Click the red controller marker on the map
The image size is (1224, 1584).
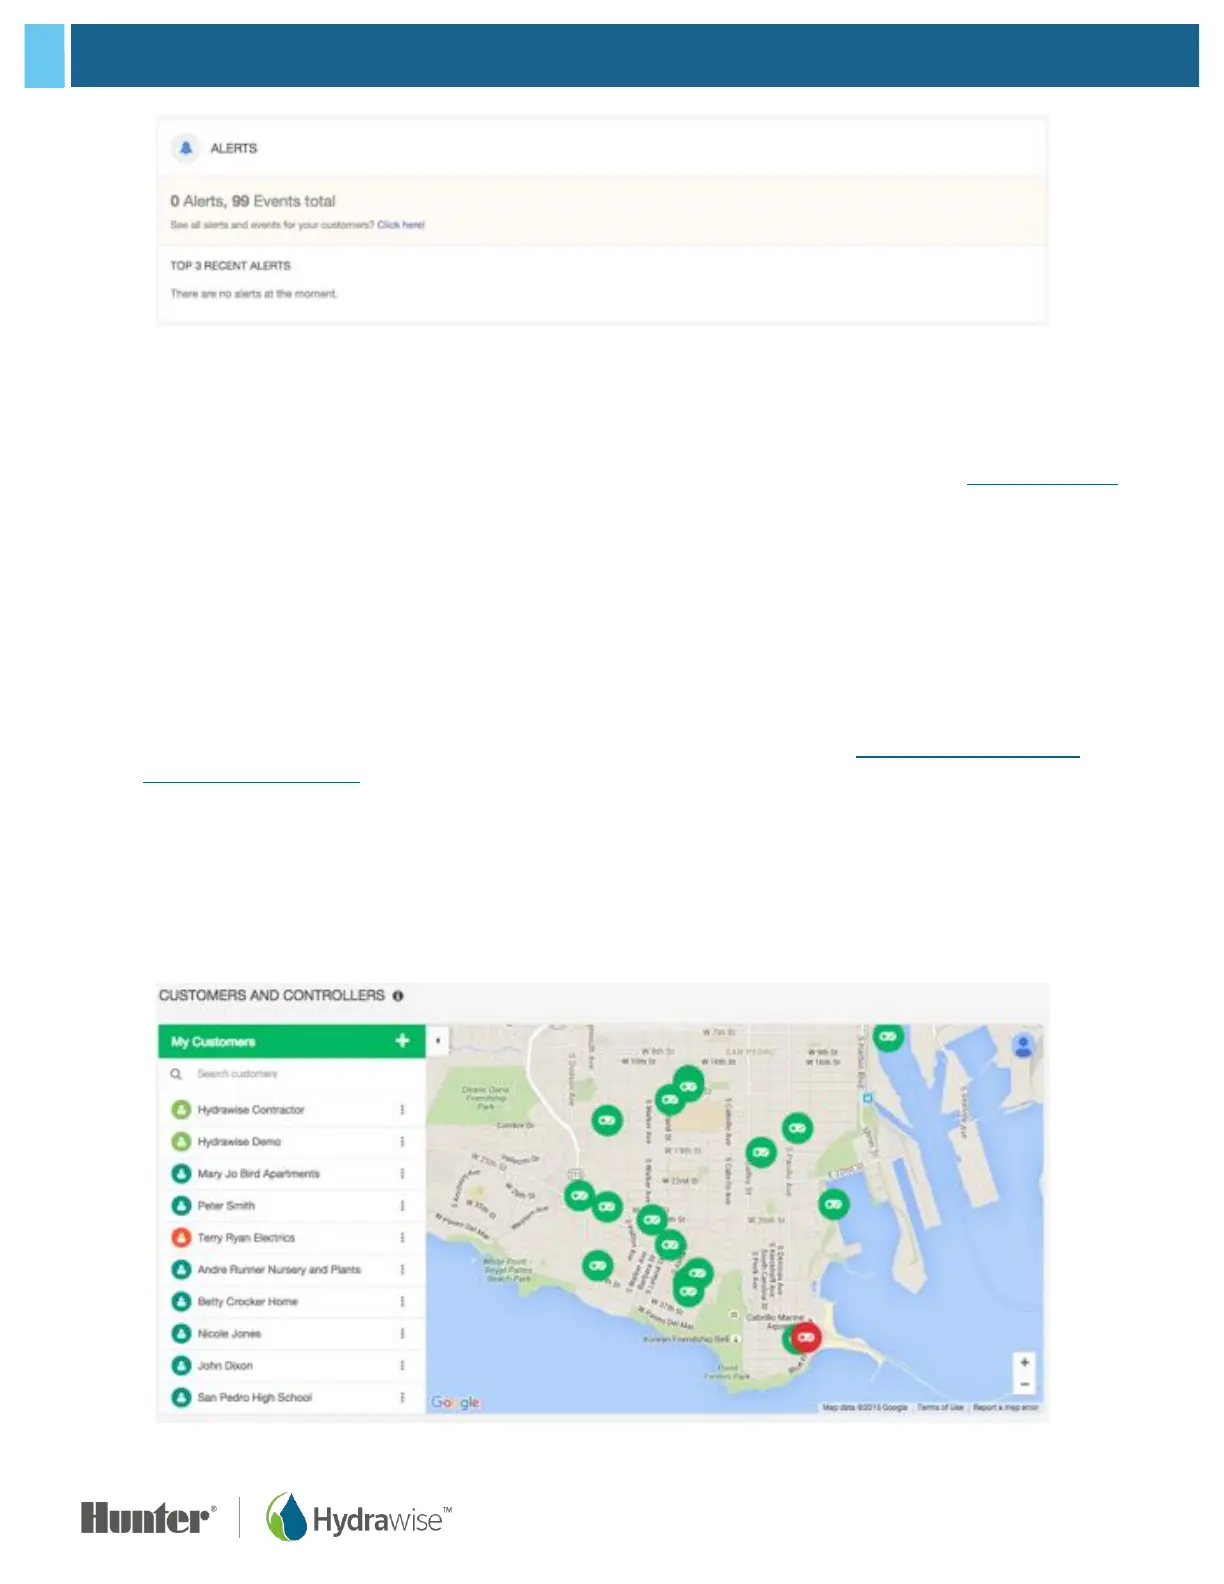pyautogui.click(x=806, y=1337)
